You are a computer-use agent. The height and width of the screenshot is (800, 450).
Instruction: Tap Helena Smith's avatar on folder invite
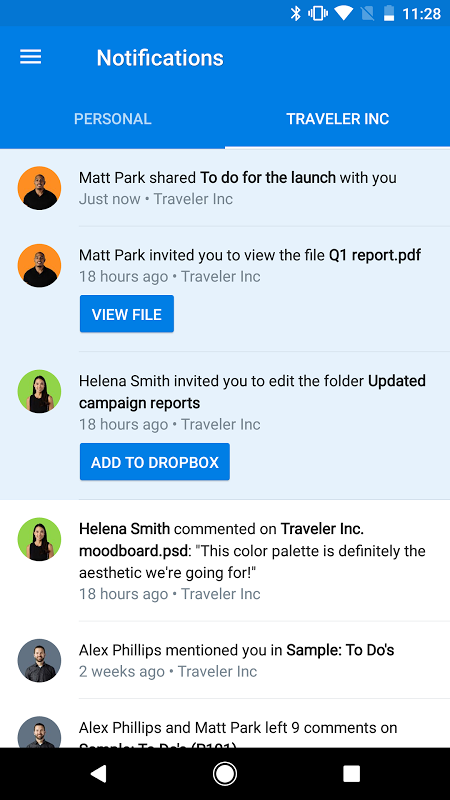(x=39, y=391)
